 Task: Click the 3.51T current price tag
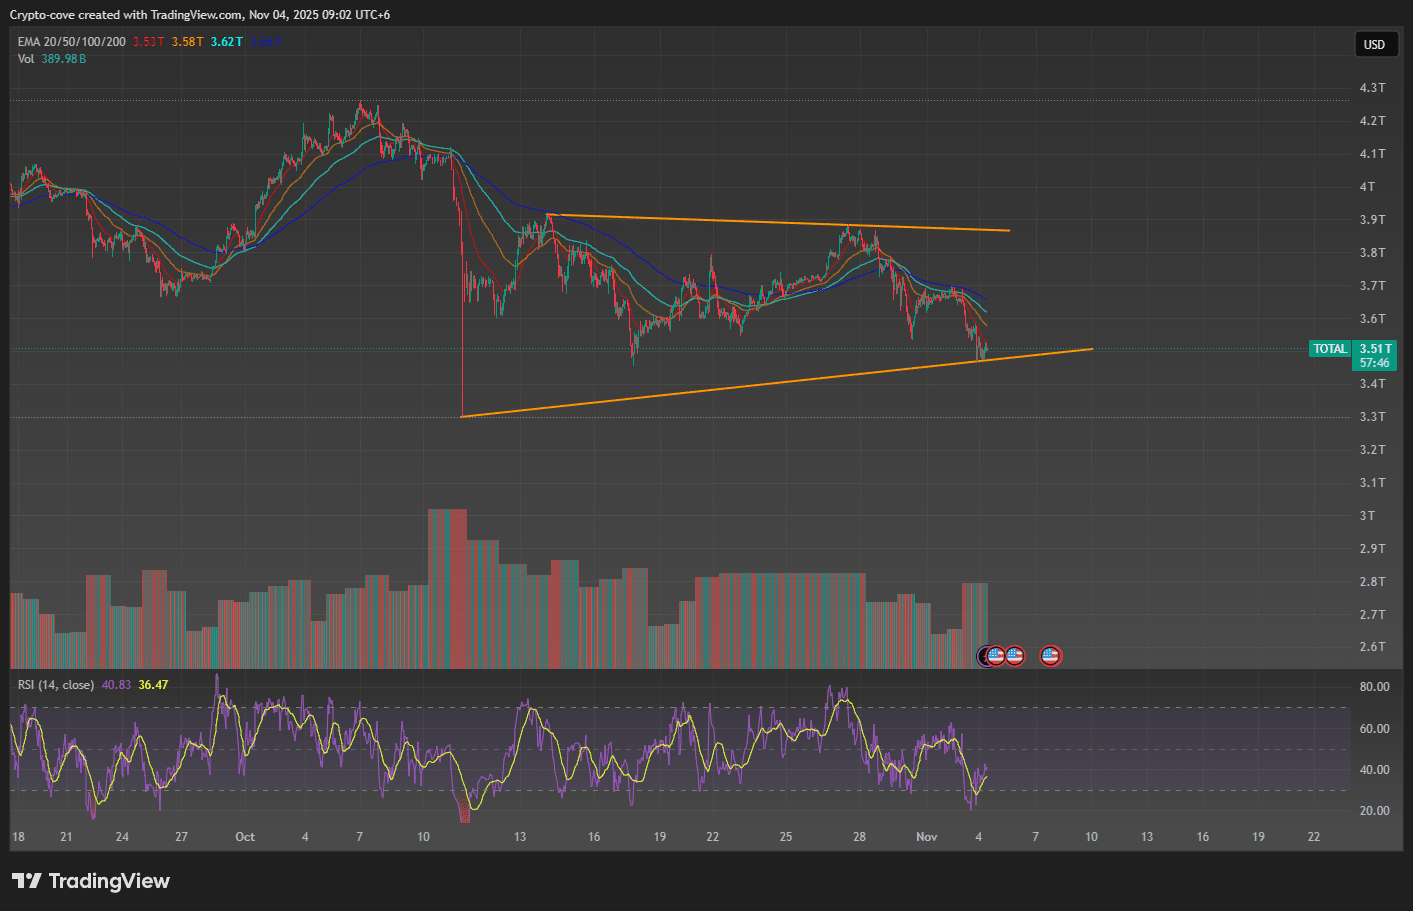point(1374,349)
